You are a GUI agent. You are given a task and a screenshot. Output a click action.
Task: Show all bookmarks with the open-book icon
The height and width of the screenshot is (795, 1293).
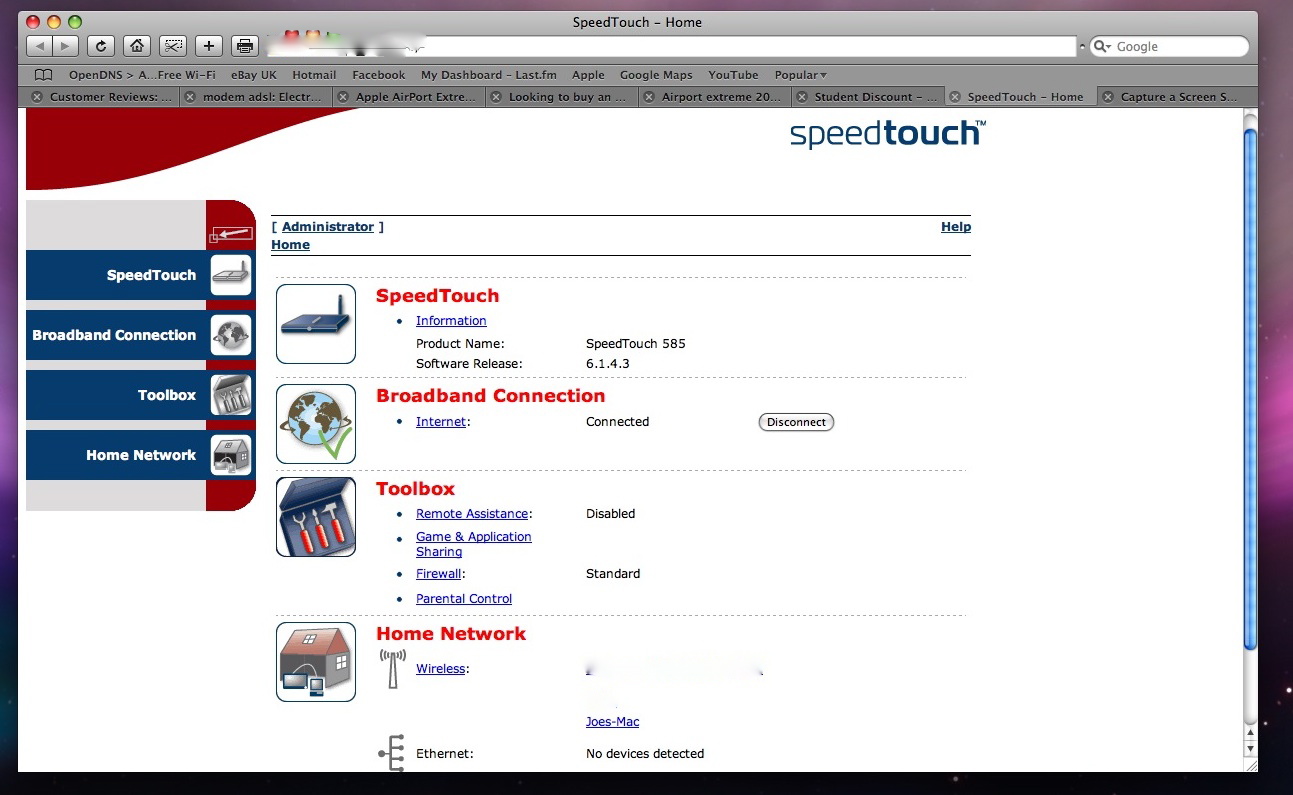(43, 75)
